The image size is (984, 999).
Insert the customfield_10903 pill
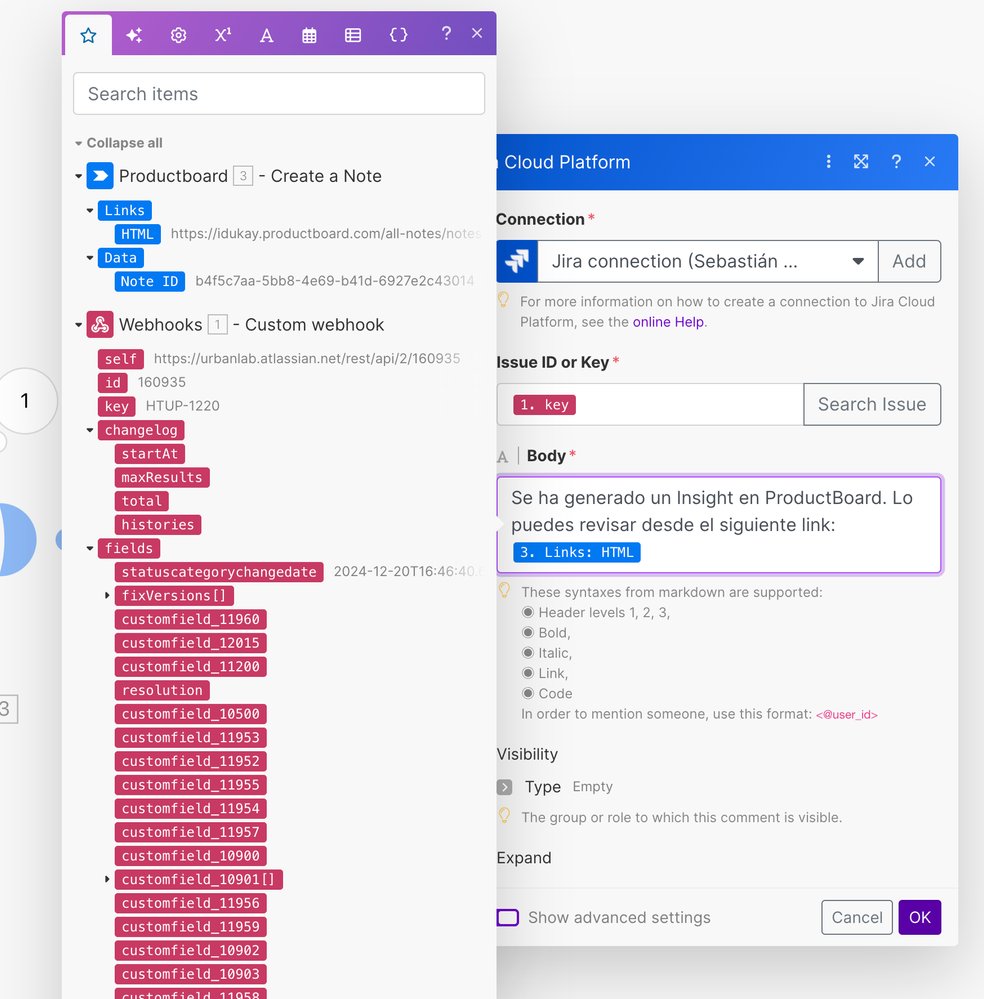click(191, 974)
